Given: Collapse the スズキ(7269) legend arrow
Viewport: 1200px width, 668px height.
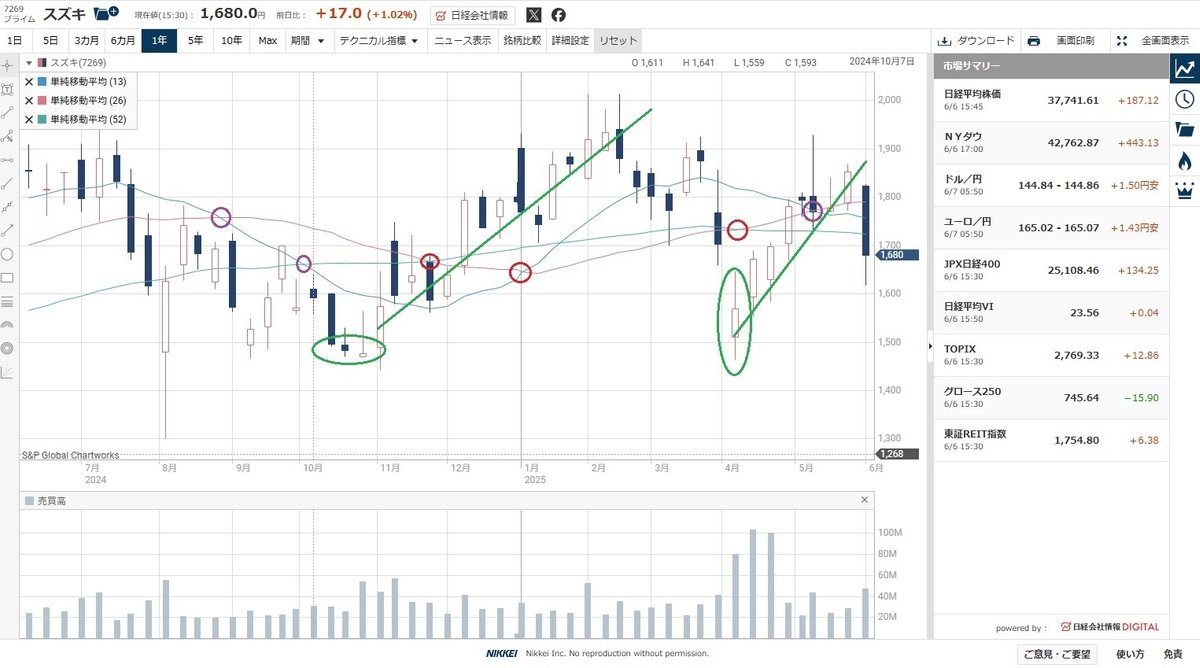Looking at the screenshot, I should [29, 63].
